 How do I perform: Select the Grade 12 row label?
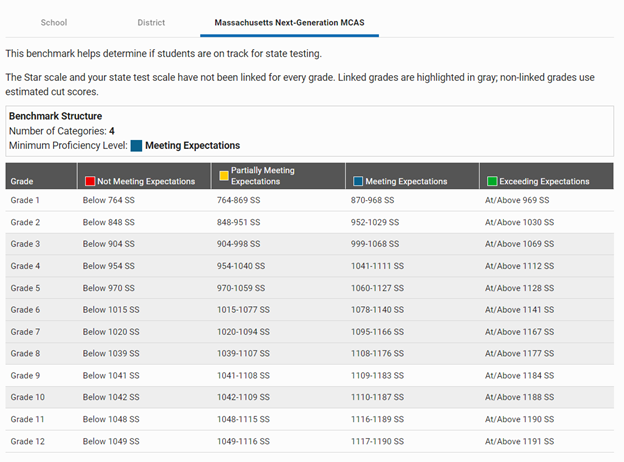27,441
